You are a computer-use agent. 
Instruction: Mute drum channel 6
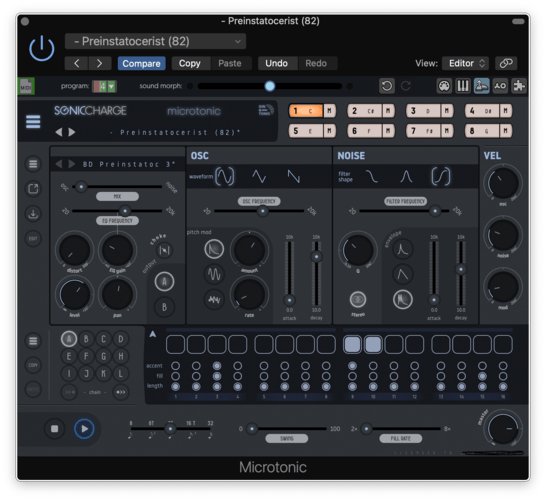[388, 131]
